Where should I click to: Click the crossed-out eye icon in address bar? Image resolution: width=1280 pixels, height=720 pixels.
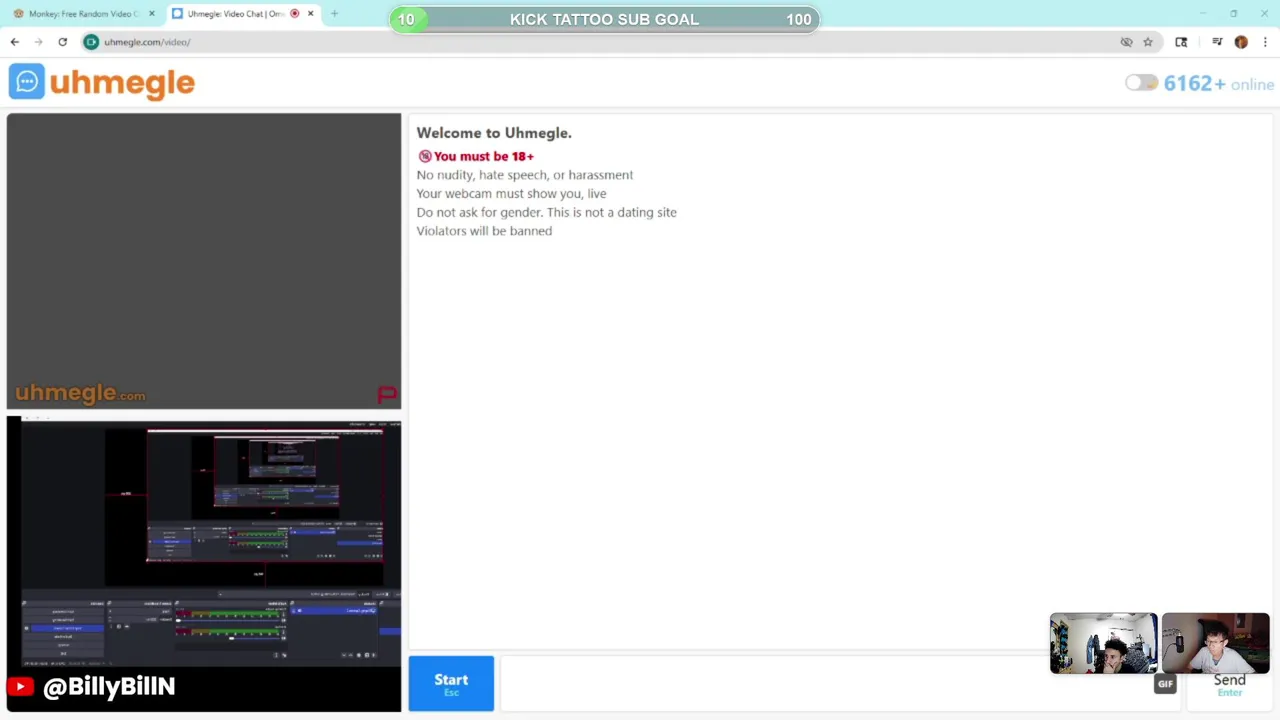(1126, 42)
